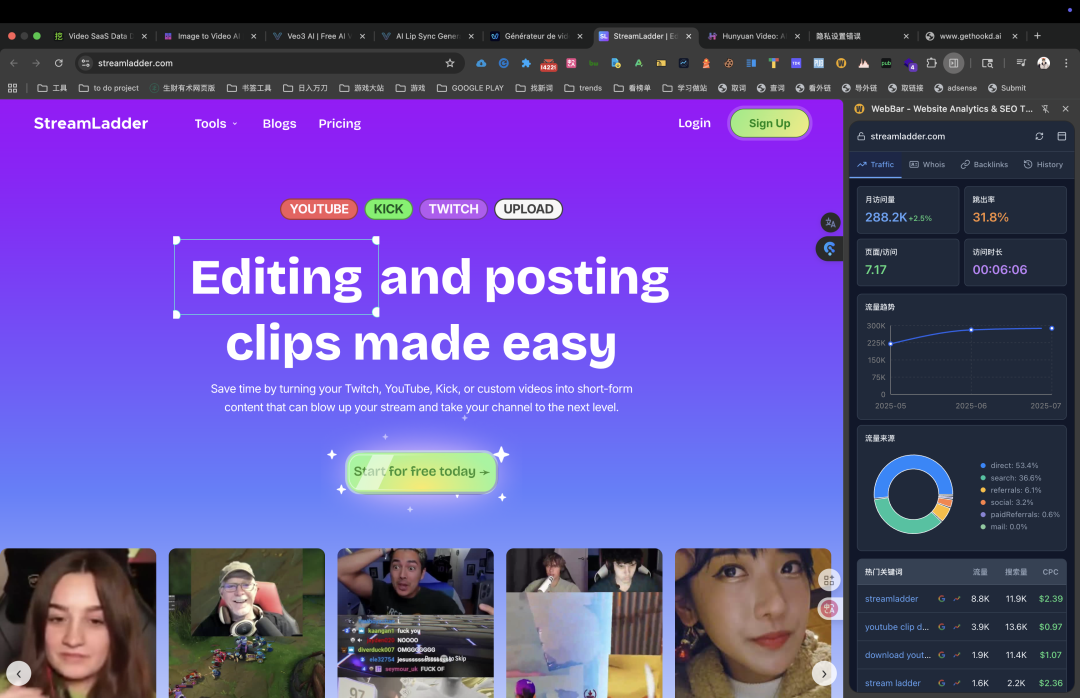
Task: Open the blue puzzle-piece extension icon
Action: [526, 63]
